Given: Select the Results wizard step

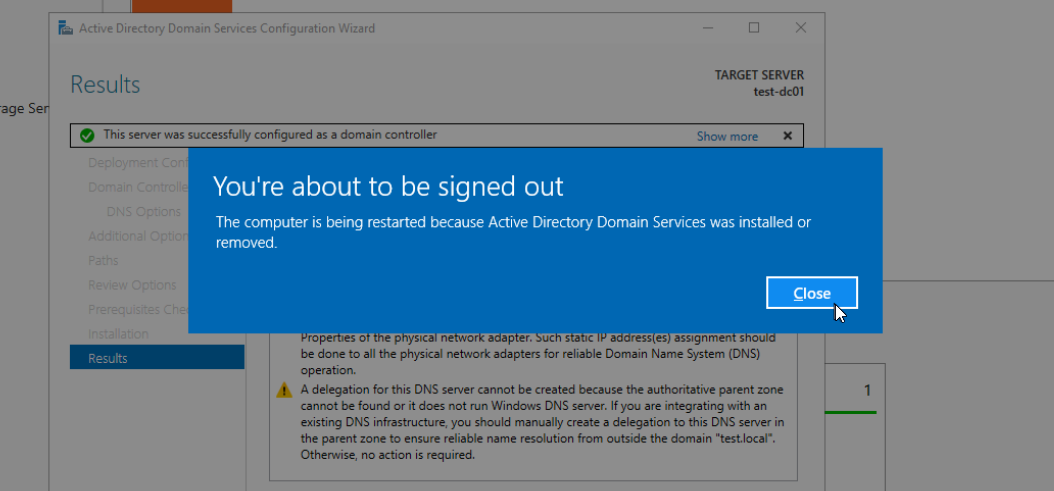Looking at the screenshot, I should 157,357.
